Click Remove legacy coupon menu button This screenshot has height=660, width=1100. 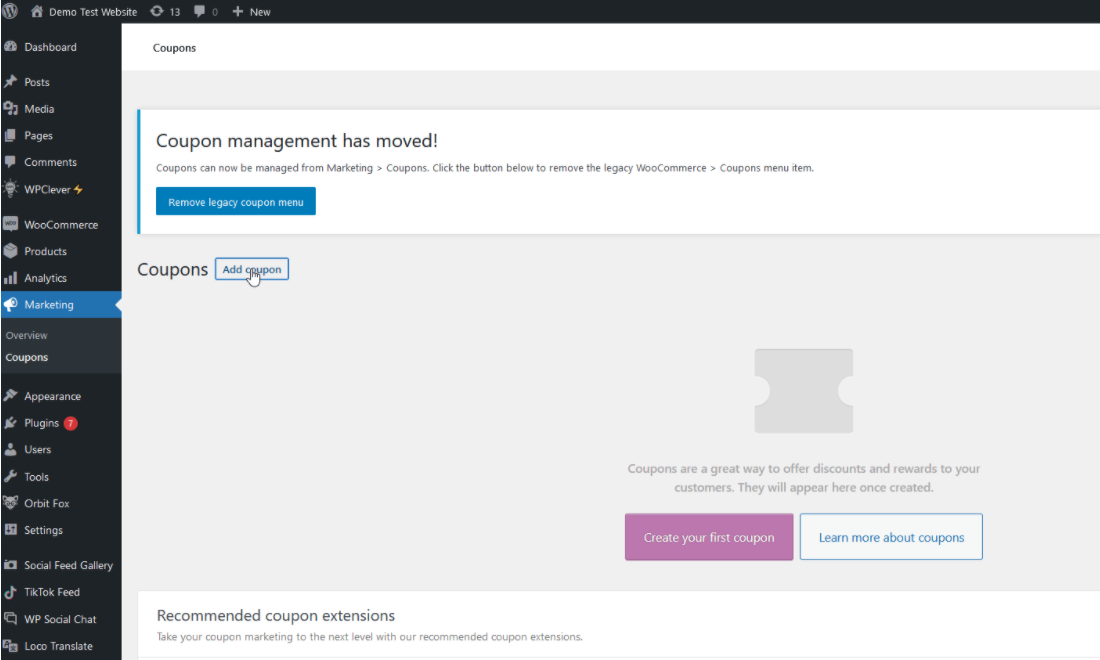235,202
